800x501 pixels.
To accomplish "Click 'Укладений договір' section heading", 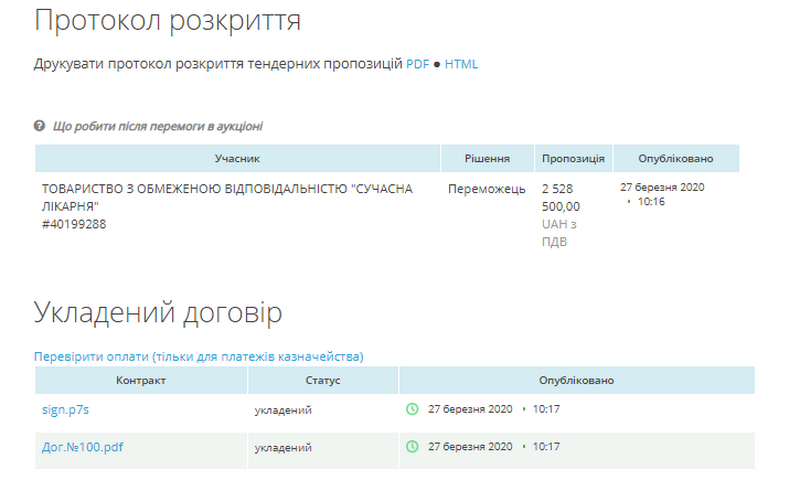I will click(x=158, y=312).
